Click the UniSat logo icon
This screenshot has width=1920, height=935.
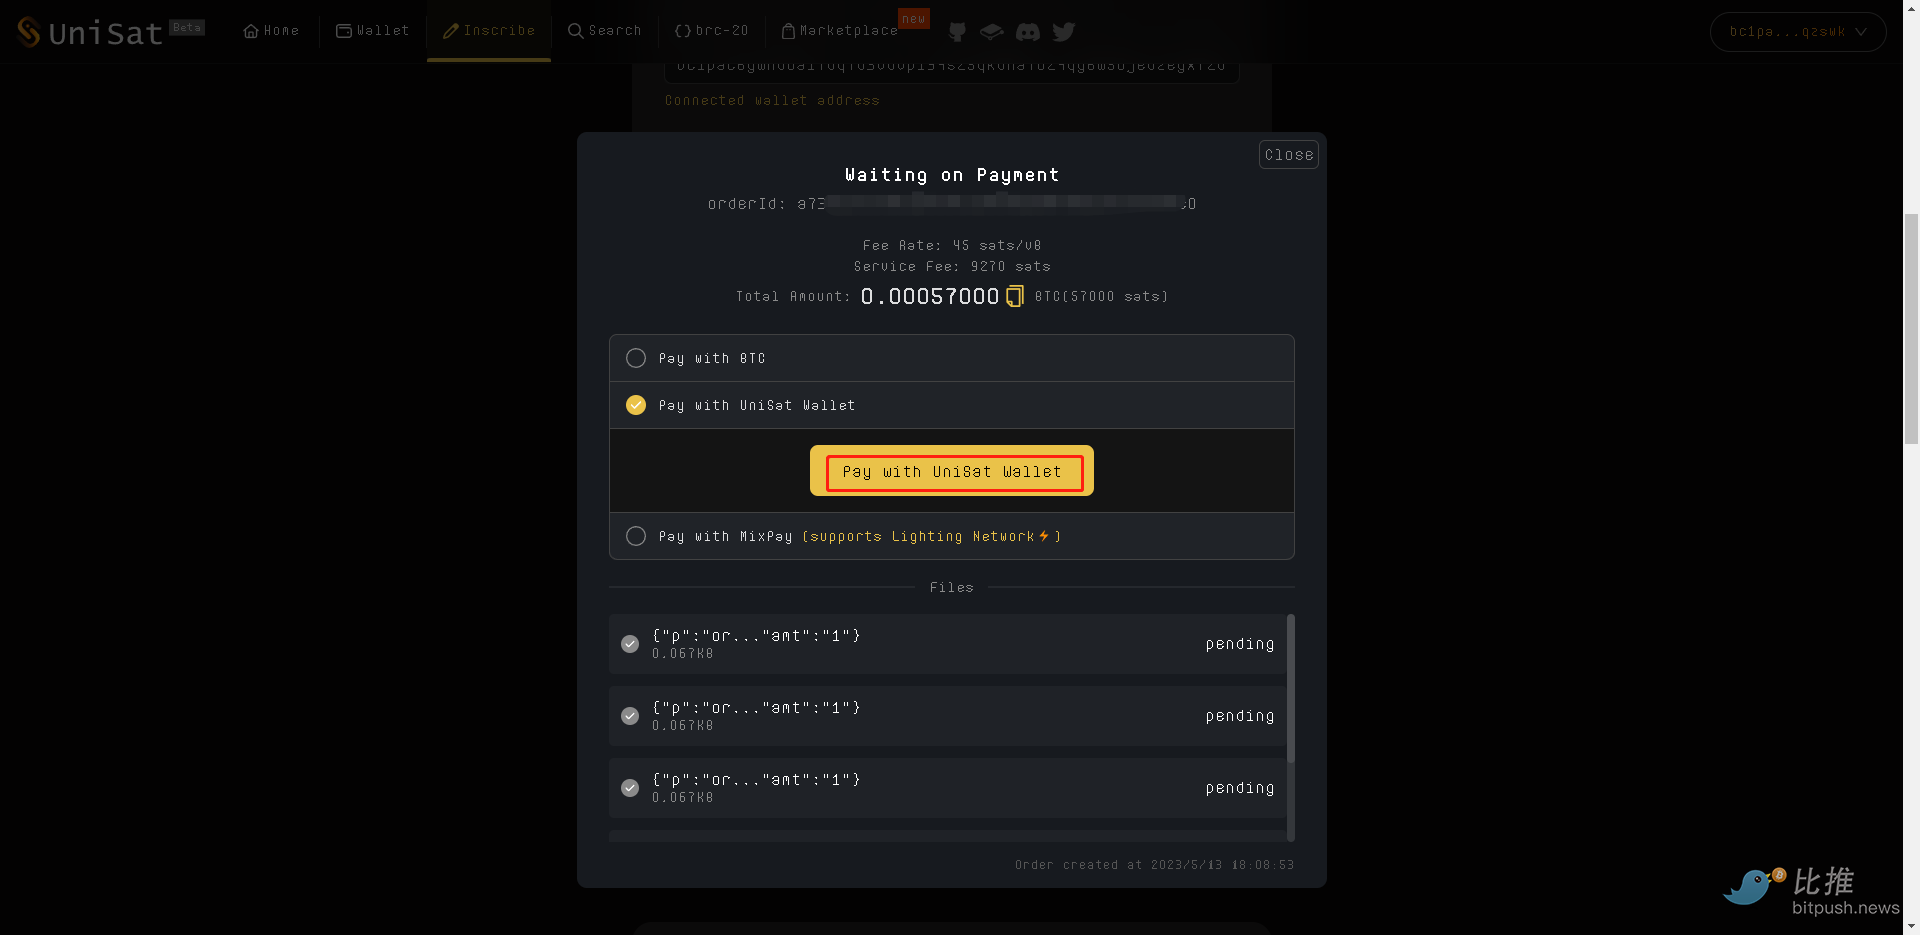29,32
